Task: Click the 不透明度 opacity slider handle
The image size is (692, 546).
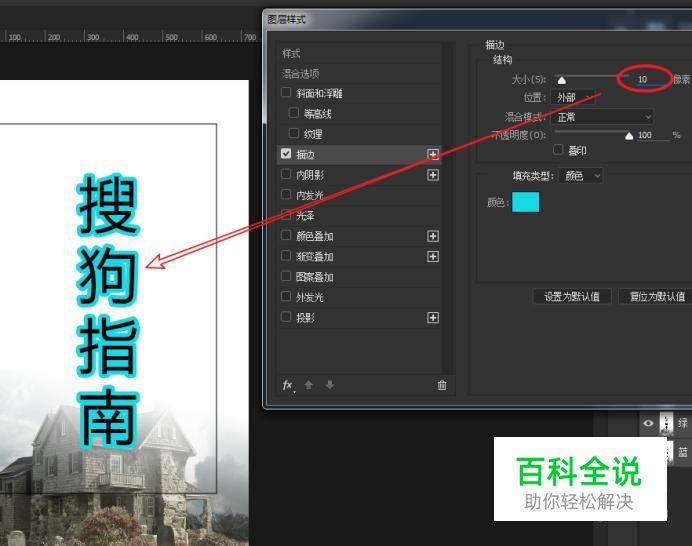Action: (629, 136)
